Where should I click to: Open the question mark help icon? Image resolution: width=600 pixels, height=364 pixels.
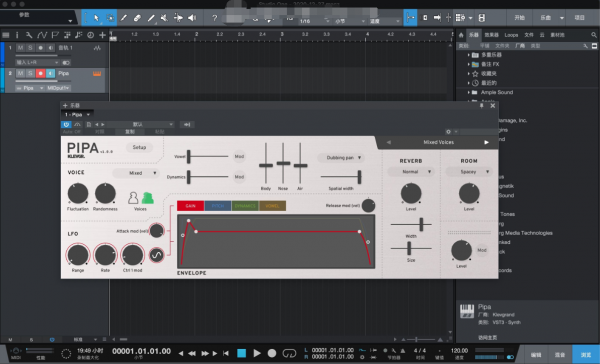tap(215, 18)
